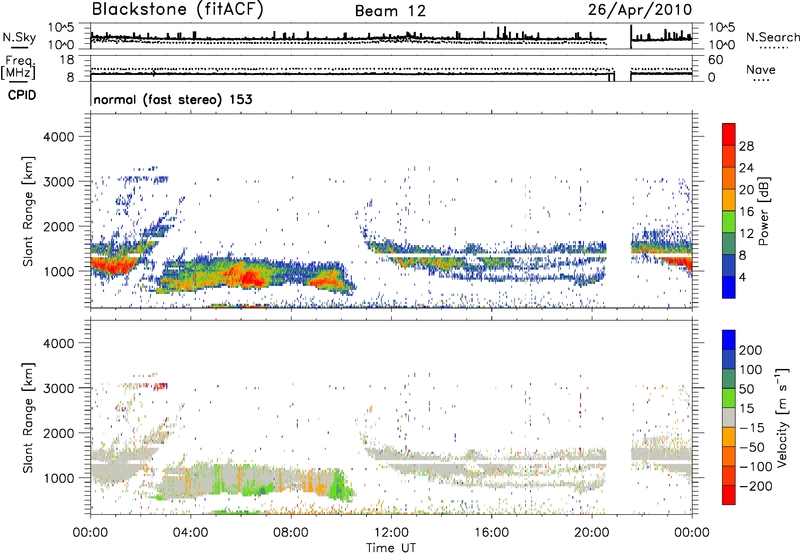The height and width of the screenshot is (554, 800).
Task: Click the power panel 'Slant Range [km]' label
Action: click(28, 211)
